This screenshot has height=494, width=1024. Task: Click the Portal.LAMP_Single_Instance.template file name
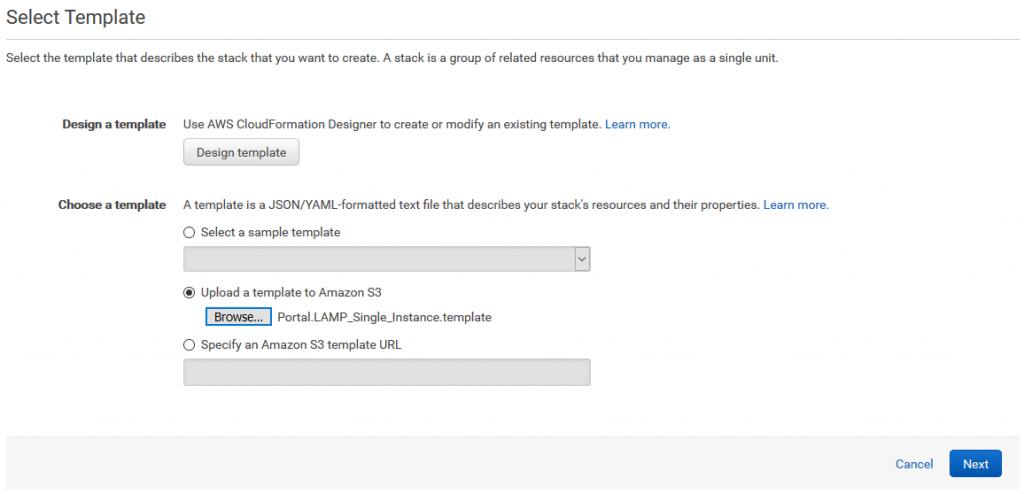pos(384,318)
